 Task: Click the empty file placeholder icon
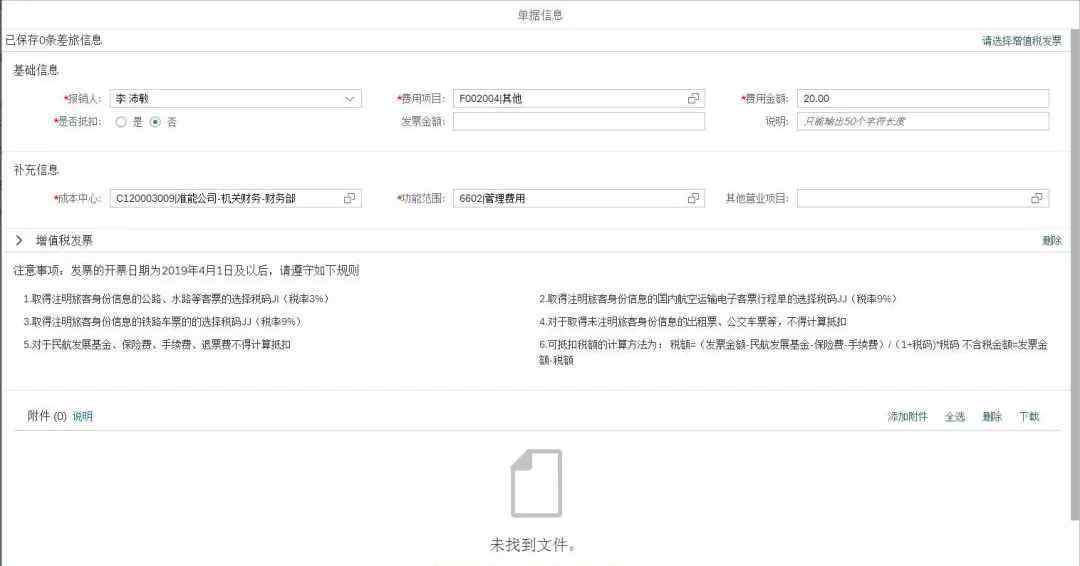pos(536,483)
